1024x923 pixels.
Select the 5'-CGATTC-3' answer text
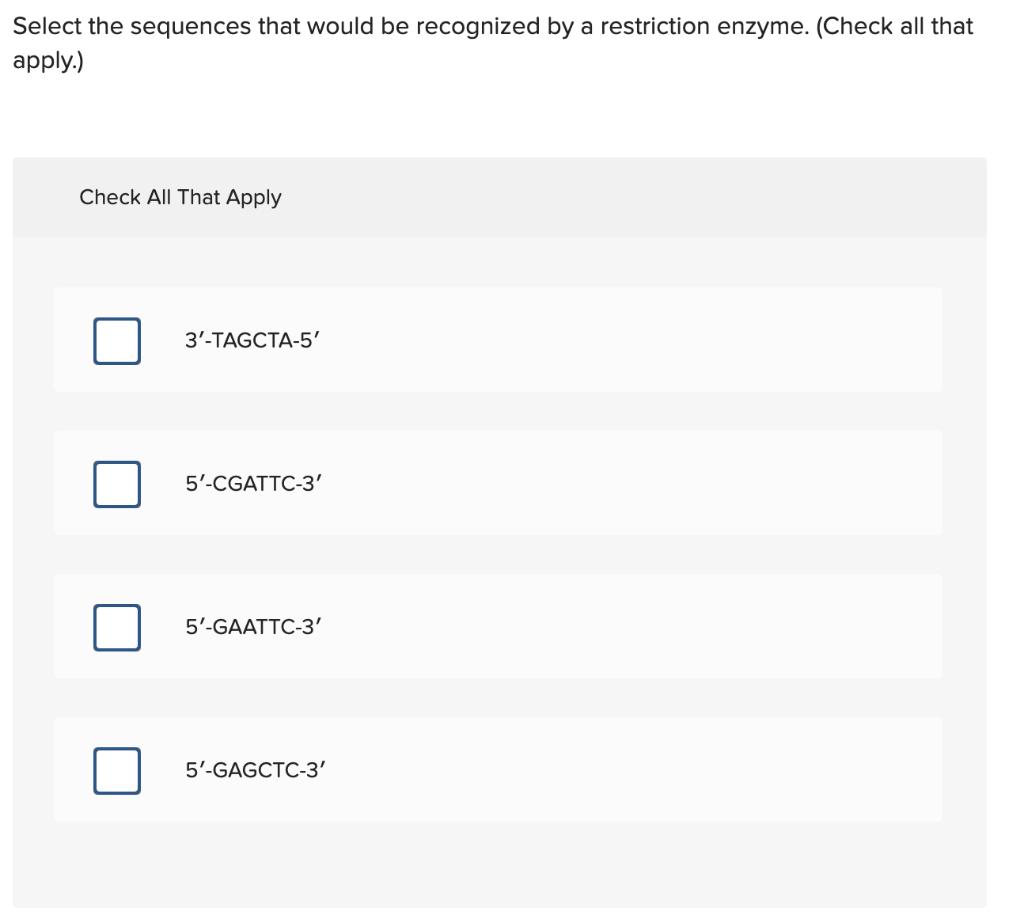point(252,483)
